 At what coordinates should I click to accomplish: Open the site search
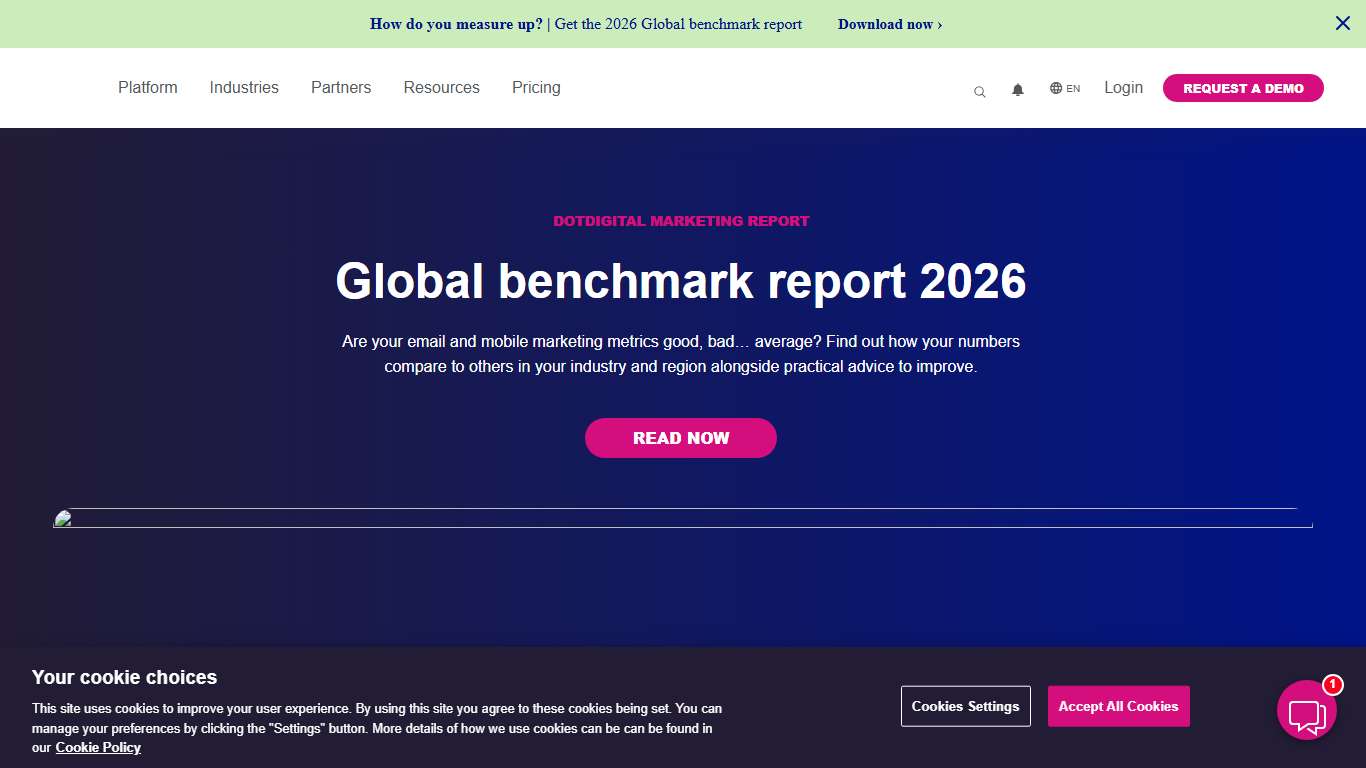979,91
